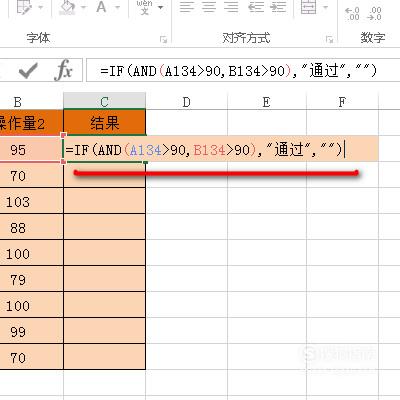Click the fx insert function button
This screenshot has width=400, height=400.
coord(64,70)
